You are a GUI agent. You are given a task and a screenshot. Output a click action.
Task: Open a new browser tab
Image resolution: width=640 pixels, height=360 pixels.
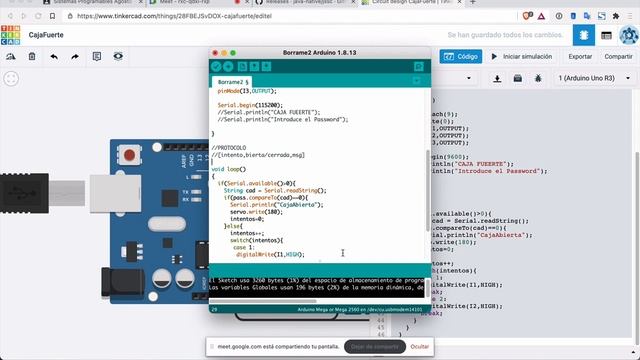(x=473, y=2)
